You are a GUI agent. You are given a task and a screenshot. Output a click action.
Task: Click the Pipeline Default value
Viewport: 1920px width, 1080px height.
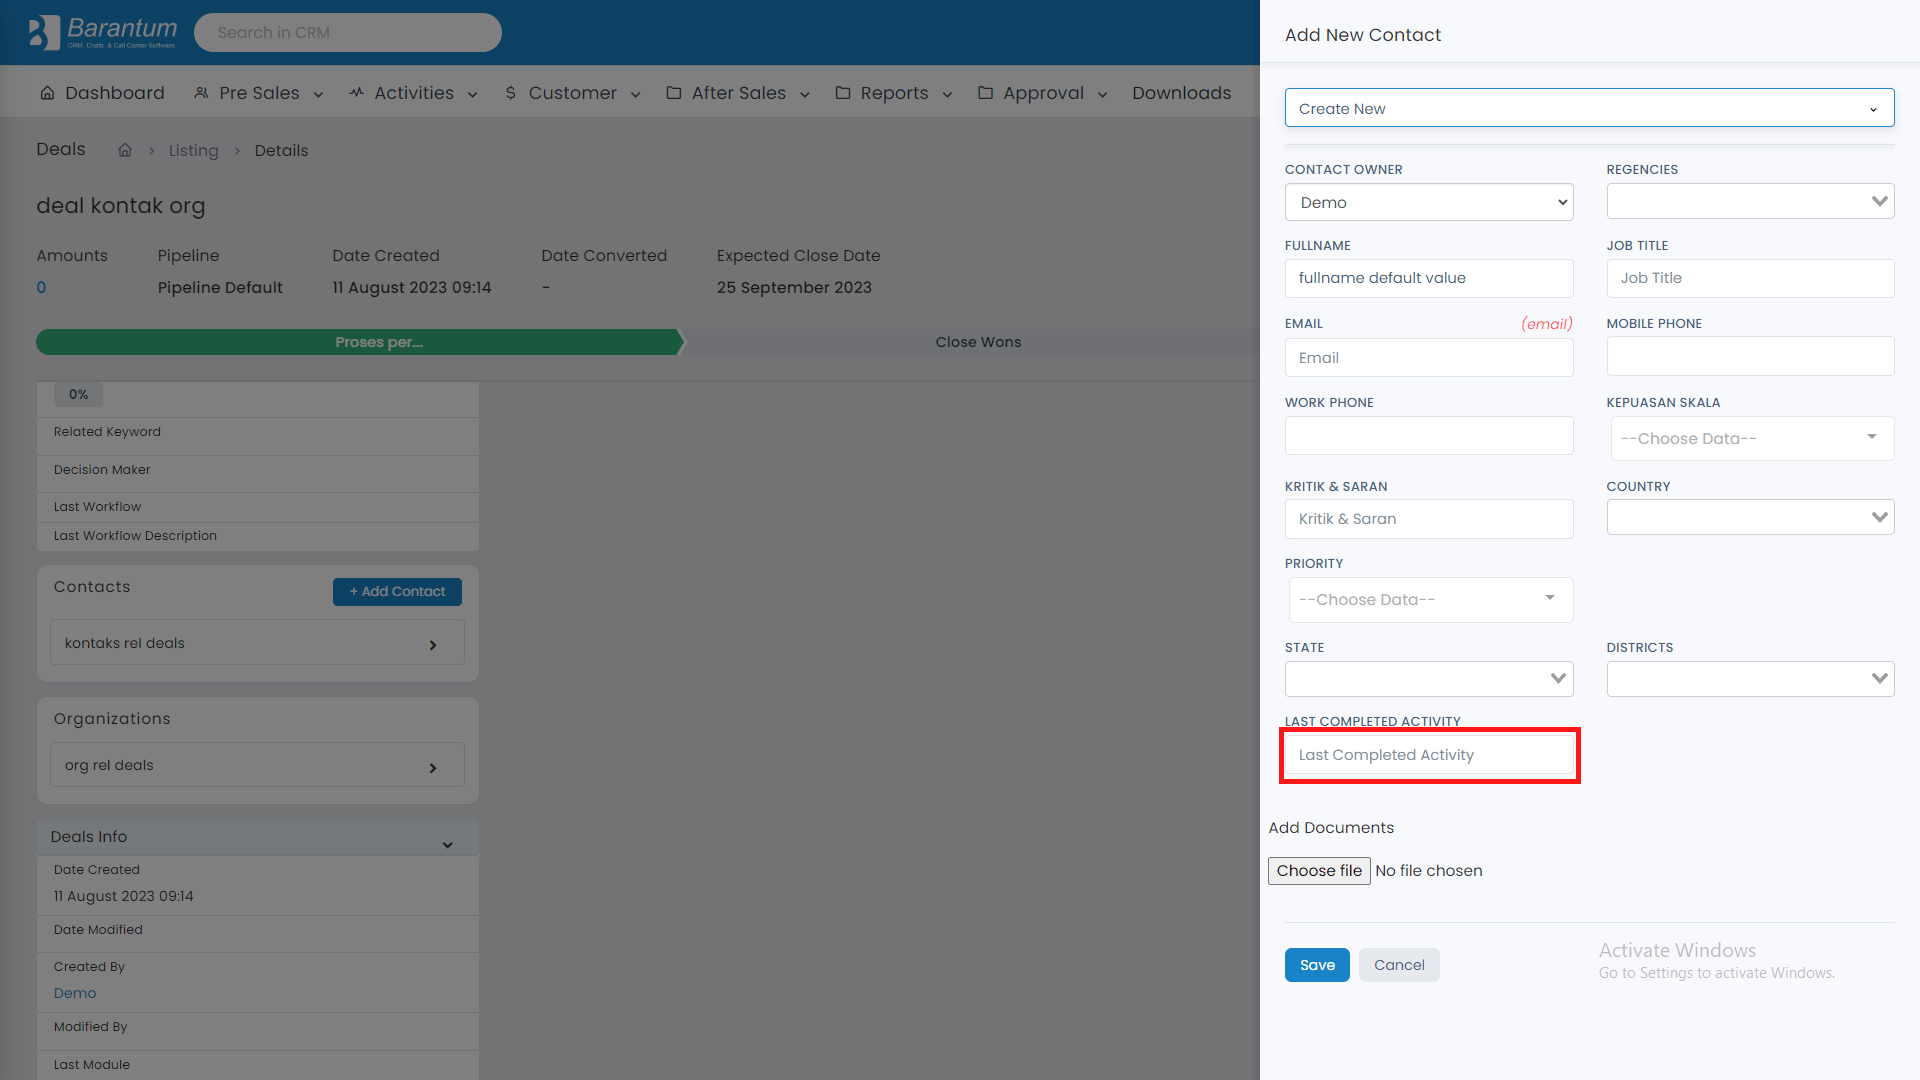[220, 287]
